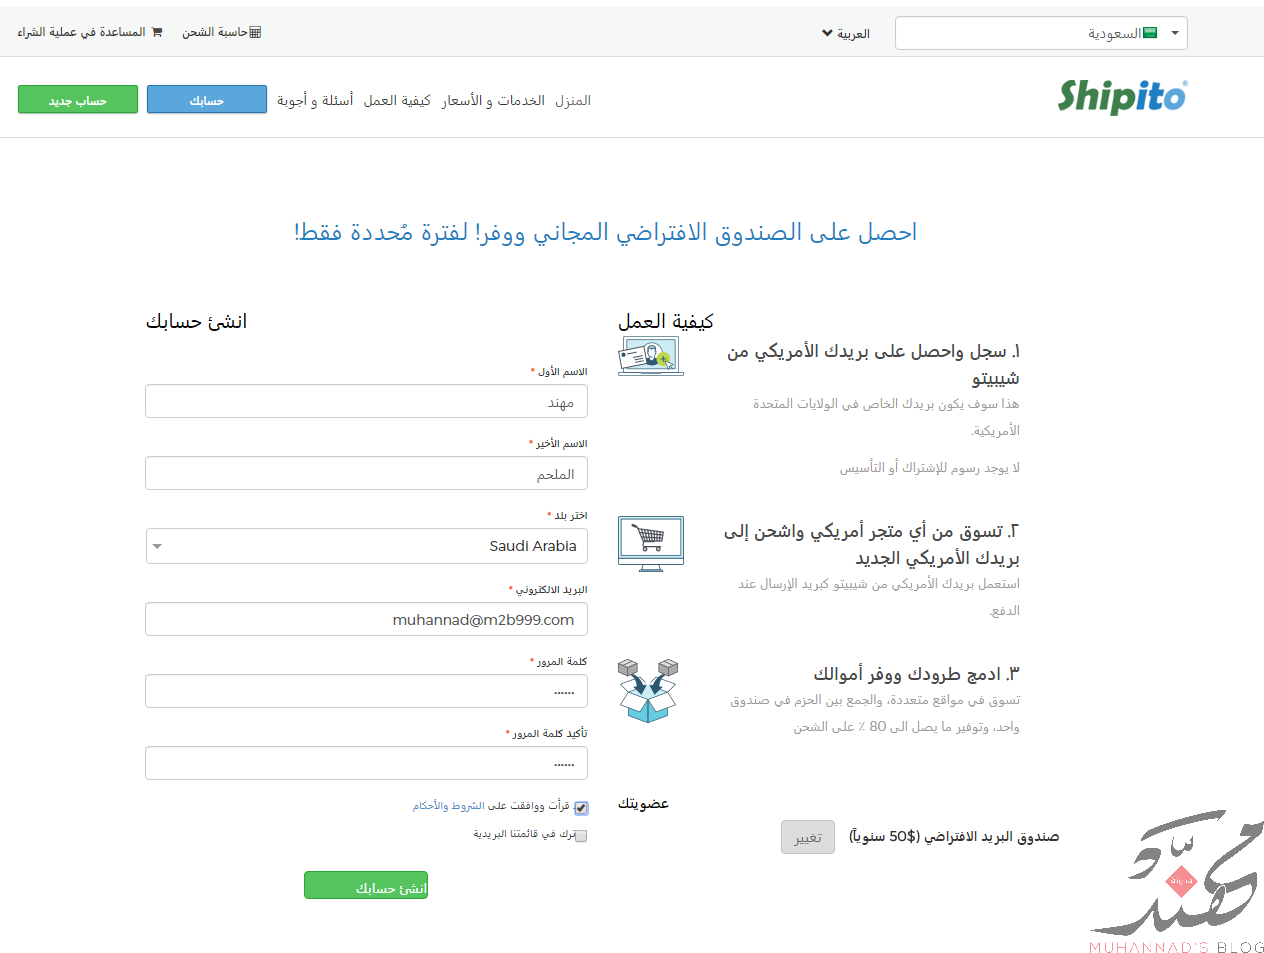This screenshot has height=953, width=1264.
Task: Expand the العربية language selector
Action: coord(846,33)
